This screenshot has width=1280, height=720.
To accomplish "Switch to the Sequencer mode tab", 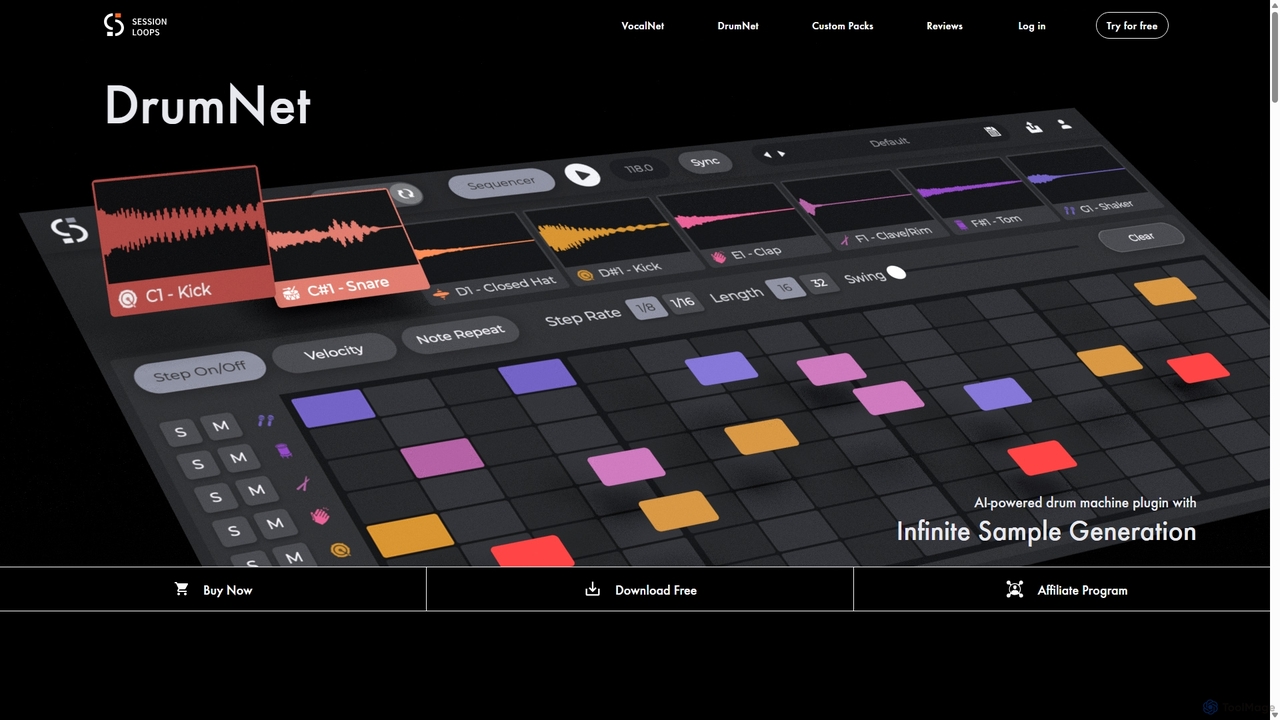I will point(501,184).
